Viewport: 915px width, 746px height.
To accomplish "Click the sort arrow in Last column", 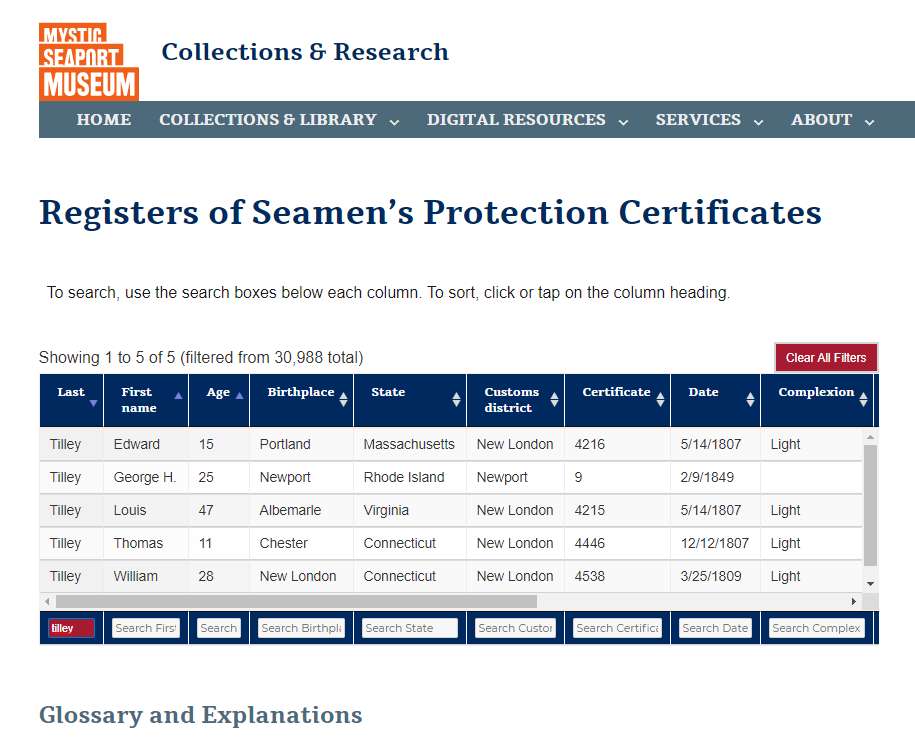I will tap(93, 403).
